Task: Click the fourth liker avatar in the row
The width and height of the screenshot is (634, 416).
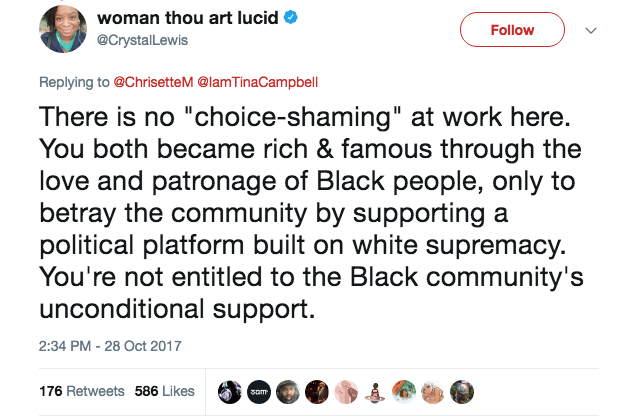Action: [x=315, y=390]
